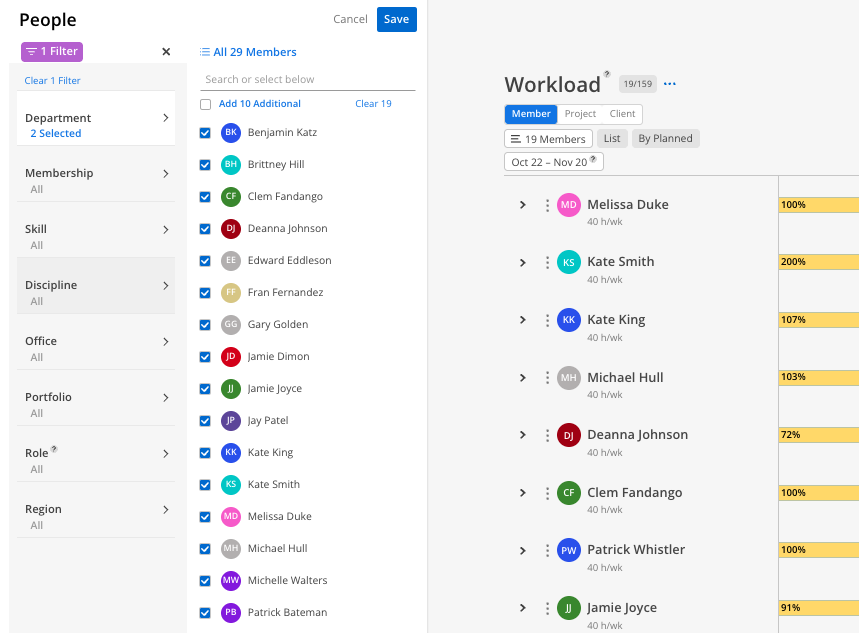Uncheck Michael Hull checkbox in People list

(205, 549)
